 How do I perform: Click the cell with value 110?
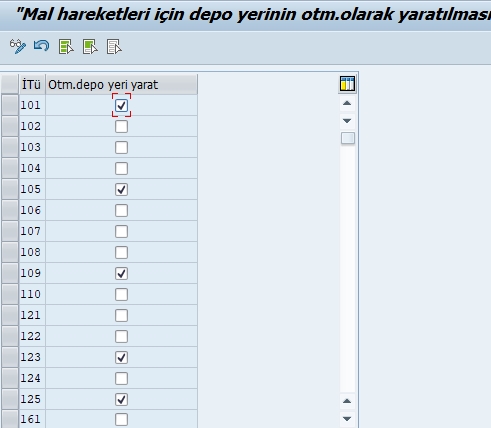point(32,294)
